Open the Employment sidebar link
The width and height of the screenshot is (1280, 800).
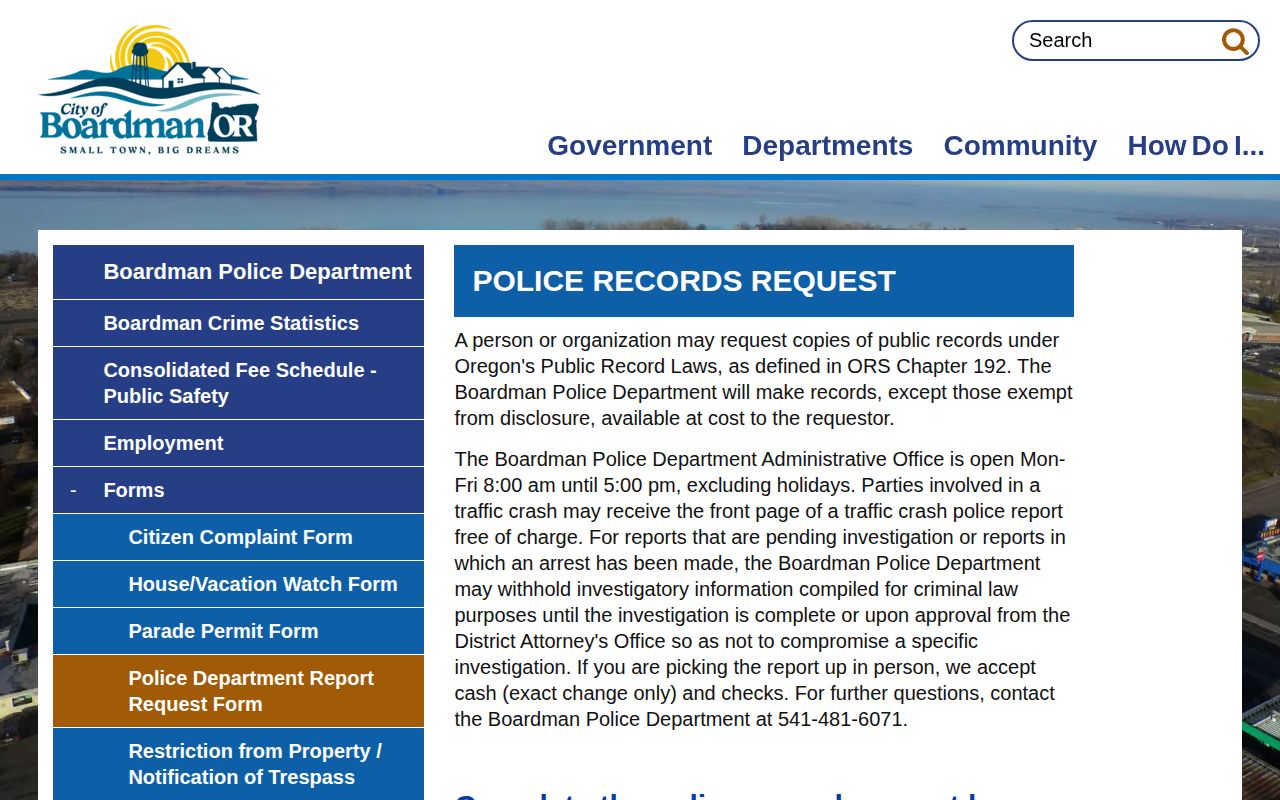238,443
